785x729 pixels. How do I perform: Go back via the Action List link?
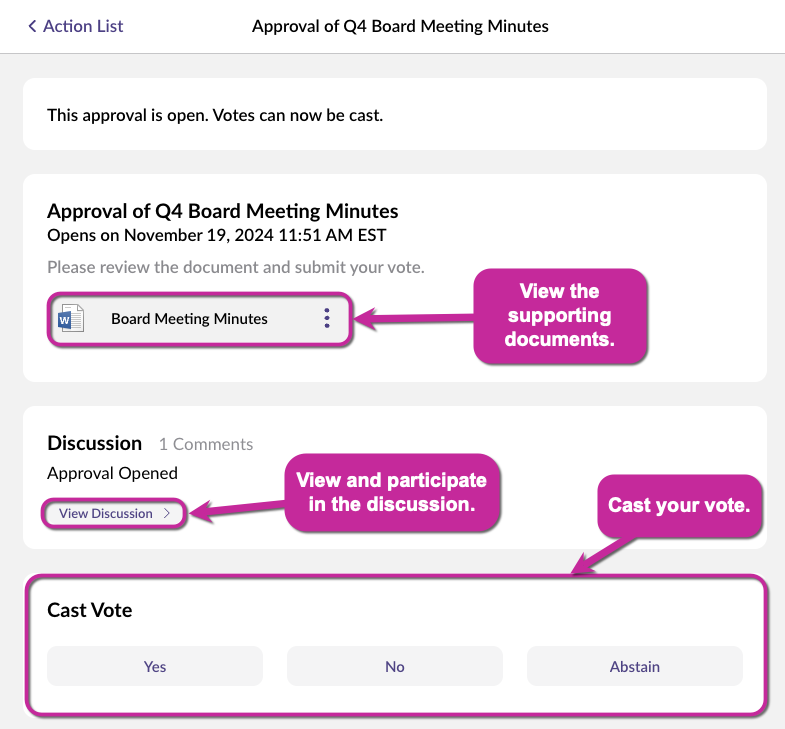[x=83, y=26]
